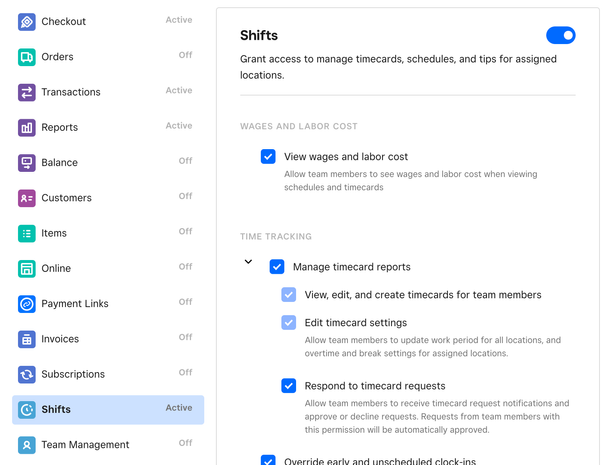Click the Transactions arrows icon

click(x=27, y=92)
